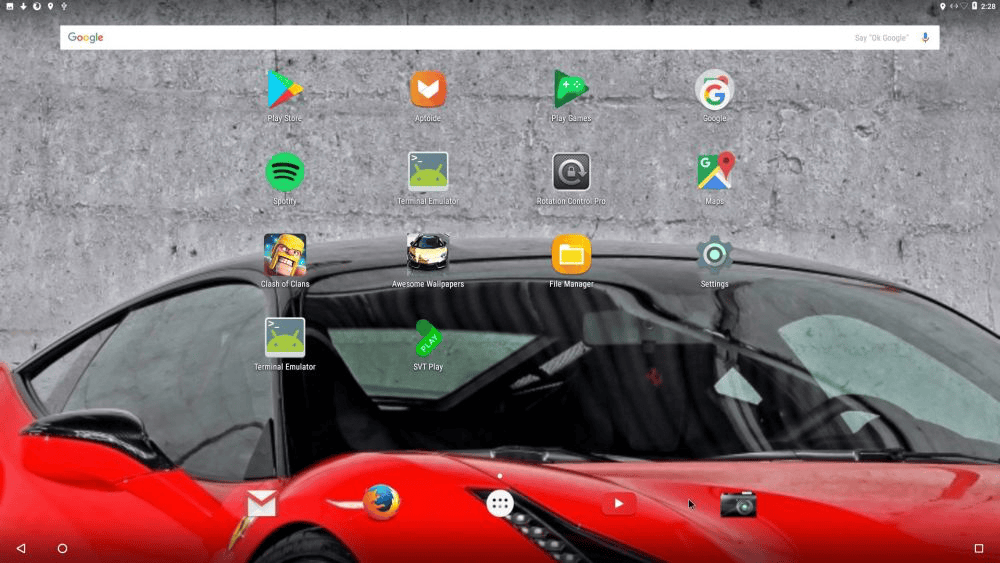The height and width of the screenshot is (563, 1000).
Task: Click the USB debugging notification icon
Action: point(64,6)
